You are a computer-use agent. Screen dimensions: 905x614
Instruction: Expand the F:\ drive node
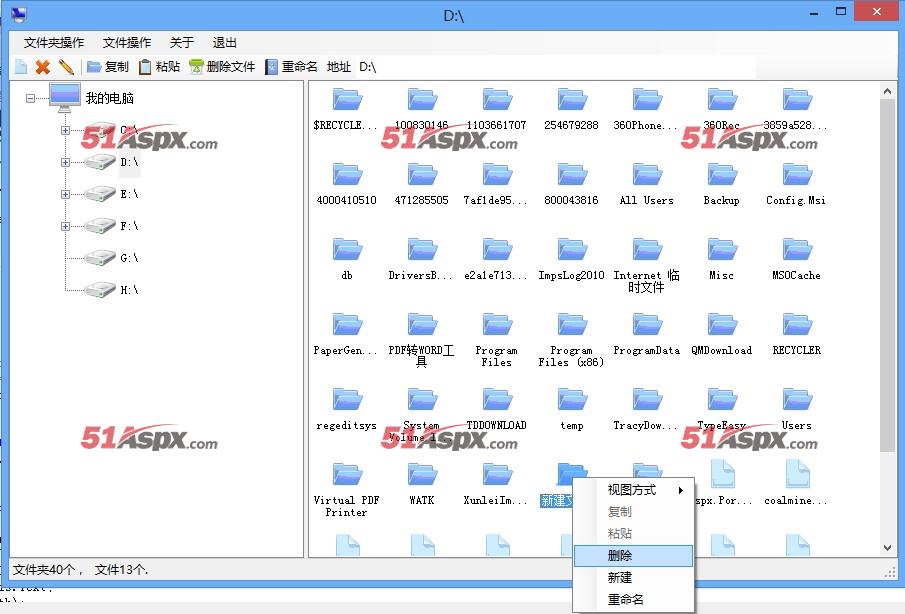point(65,226)
